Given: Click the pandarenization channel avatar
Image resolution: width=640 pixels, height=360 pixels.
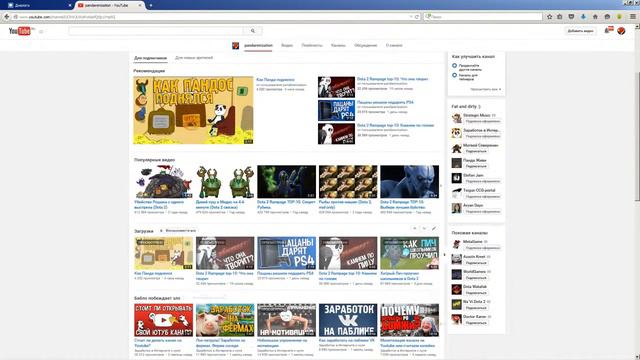Looking at the screenshot, I should 236,45.
